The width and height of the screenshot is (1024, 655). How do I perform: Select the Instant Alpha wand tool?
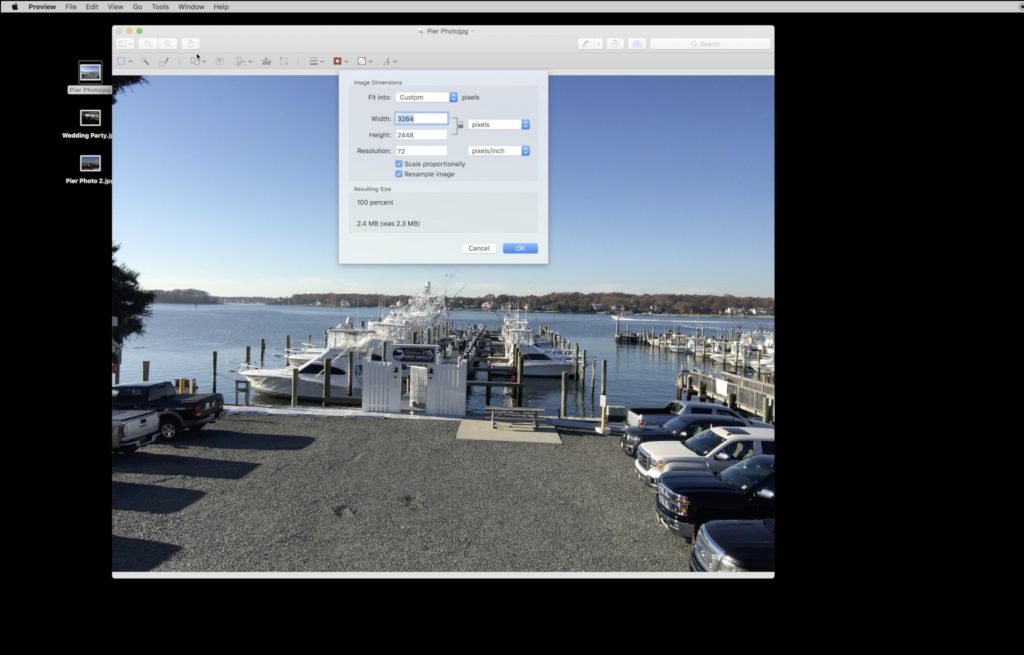pos(146,61)
